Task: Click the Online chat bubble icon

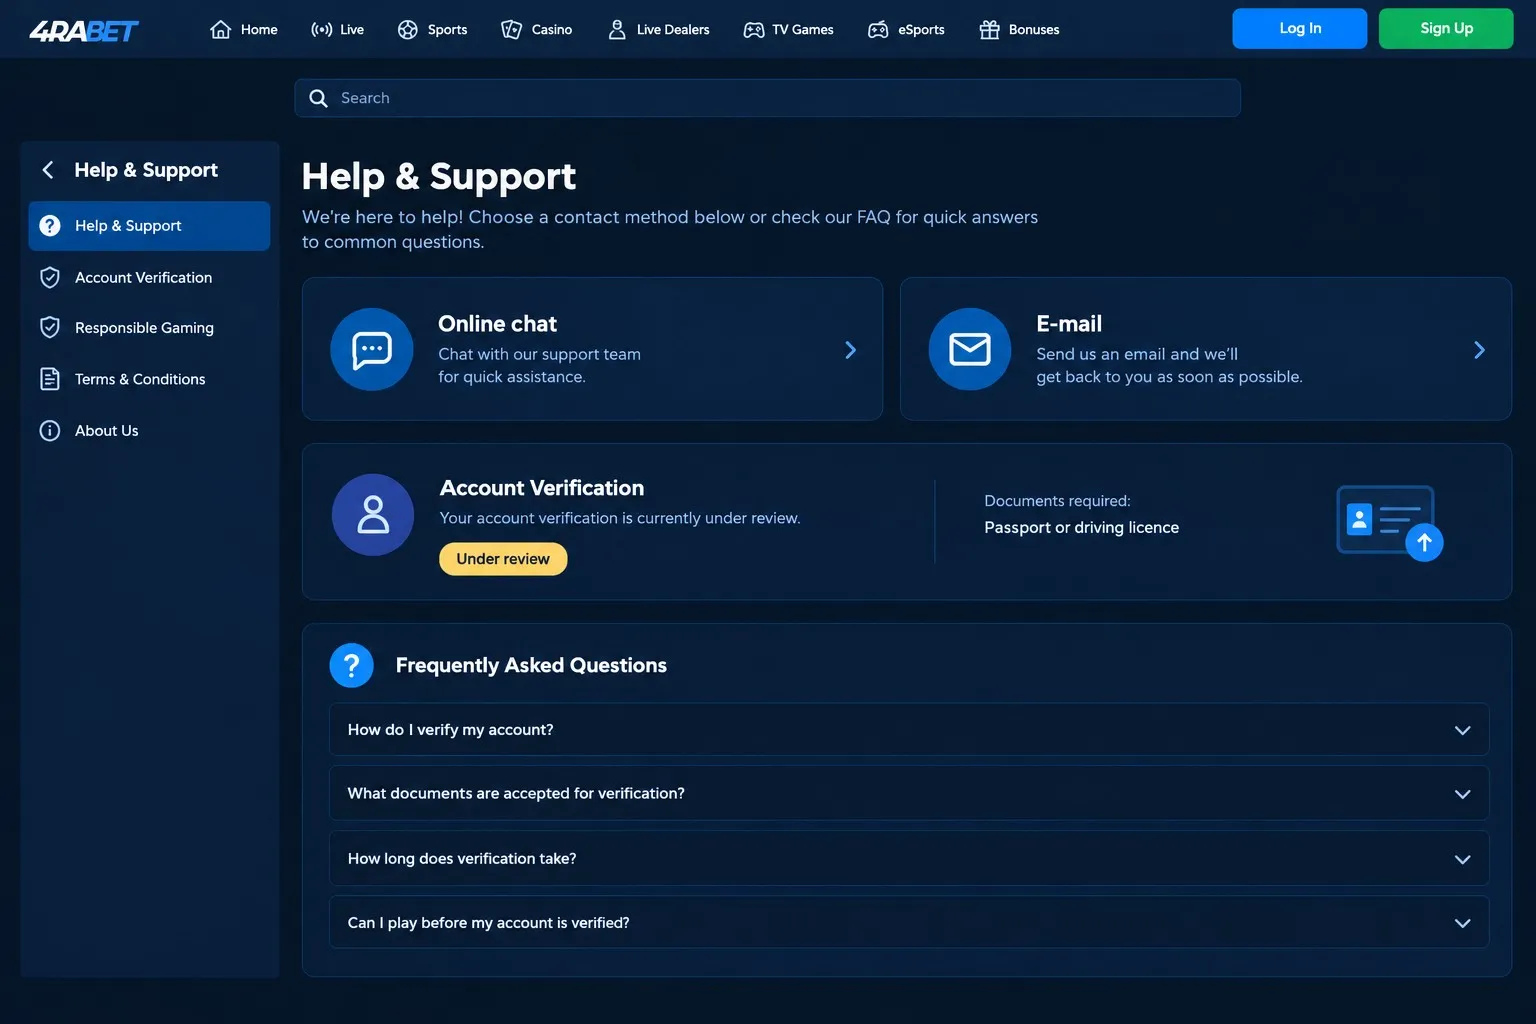Action: [x=372, y=349]
